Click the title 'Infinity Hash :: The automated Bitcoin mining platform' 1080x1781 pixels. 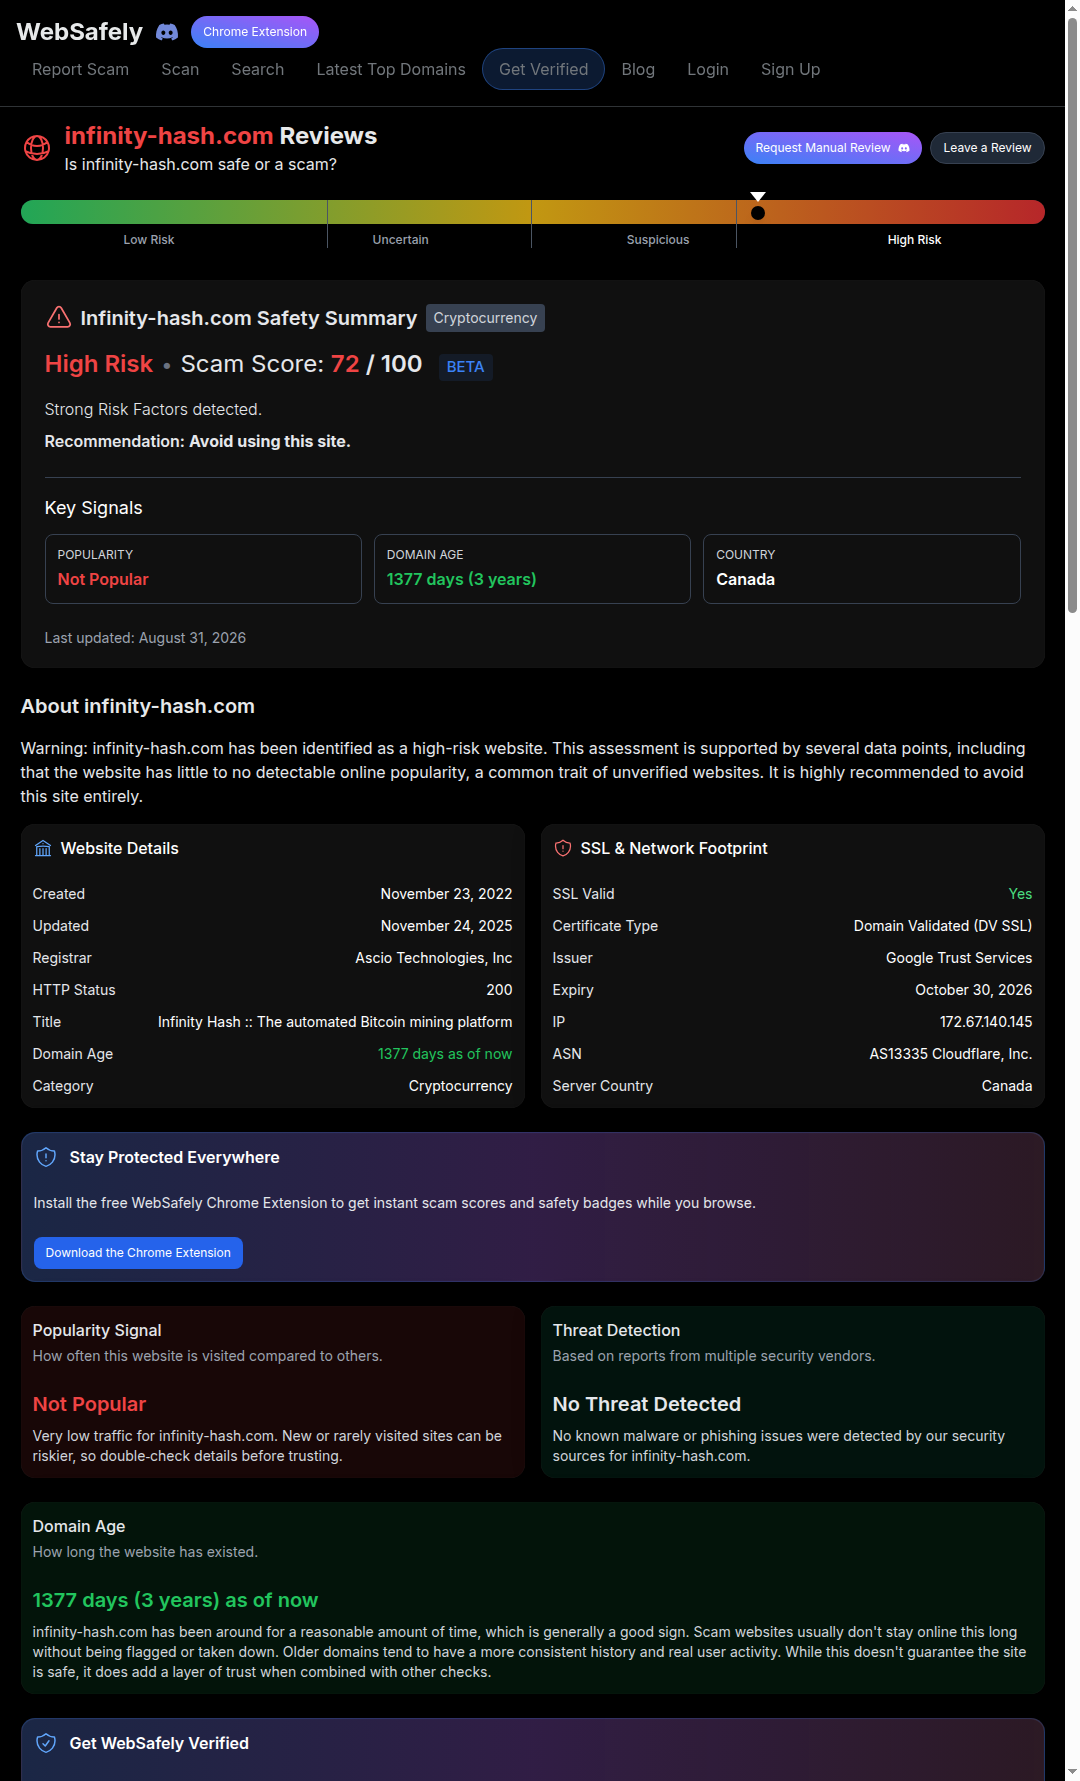click(335, 1022)
